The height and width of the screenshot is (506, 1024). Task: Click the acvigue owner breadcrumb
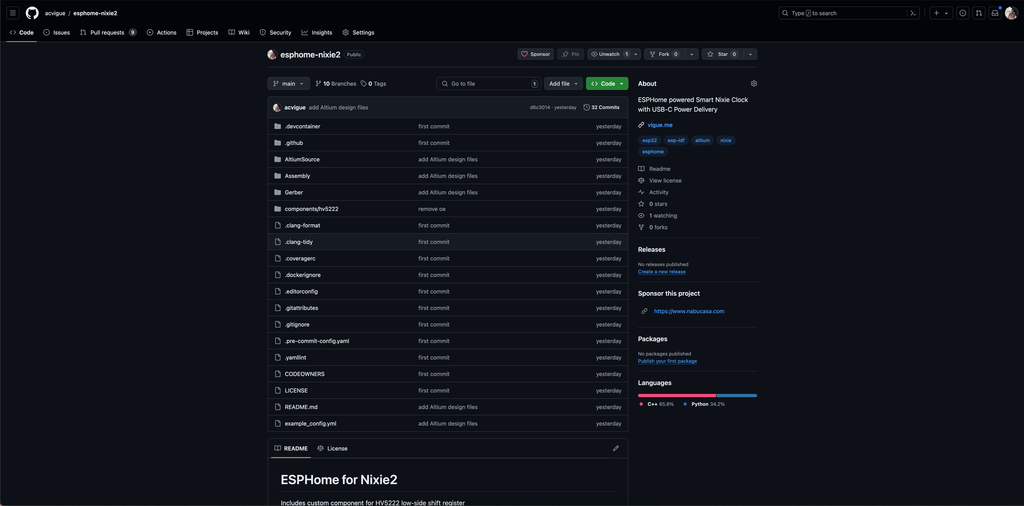[54, 13]
